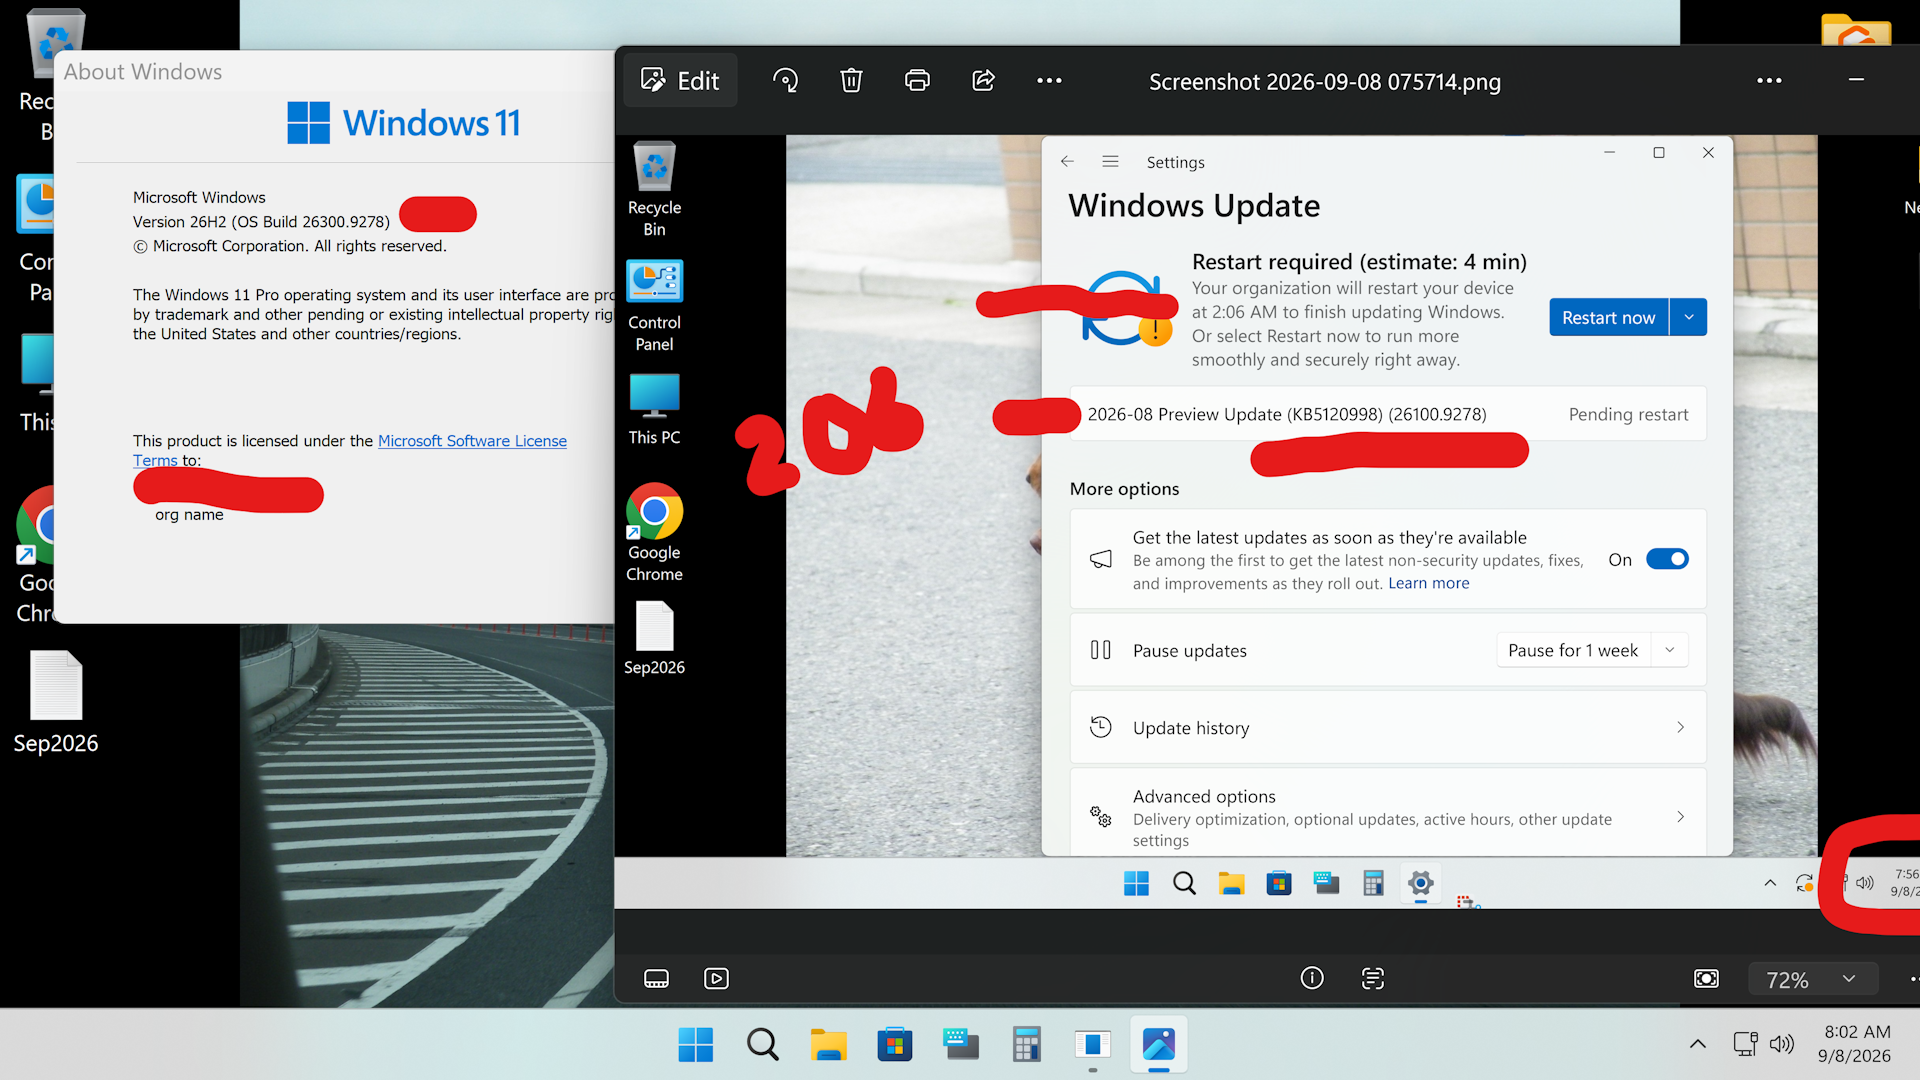Start slideshow with the play icon
The height and width of the screenshot is (1080, 1920).
pos(716,978)
